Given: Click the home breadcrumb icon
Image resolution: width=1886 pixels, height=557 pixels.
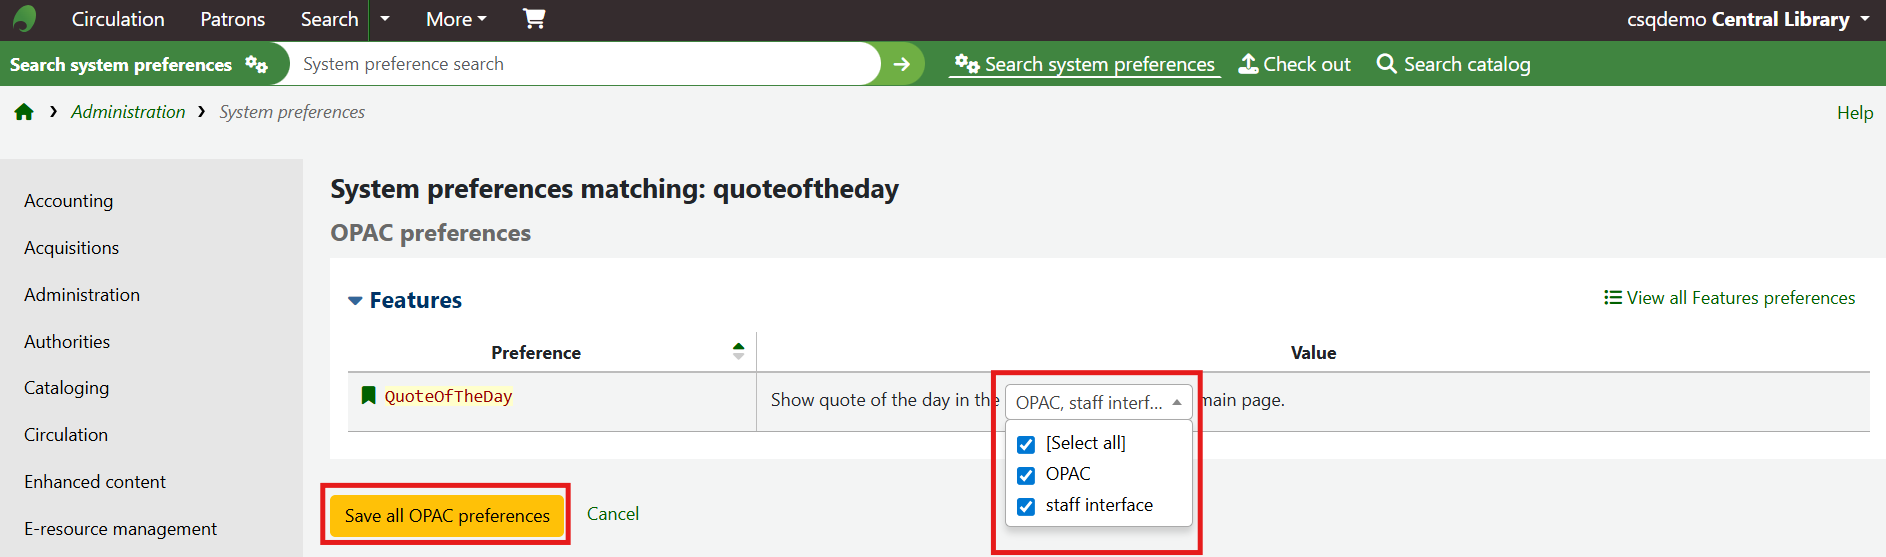Looking at the screenshot, I should click(x=24, y=112).
